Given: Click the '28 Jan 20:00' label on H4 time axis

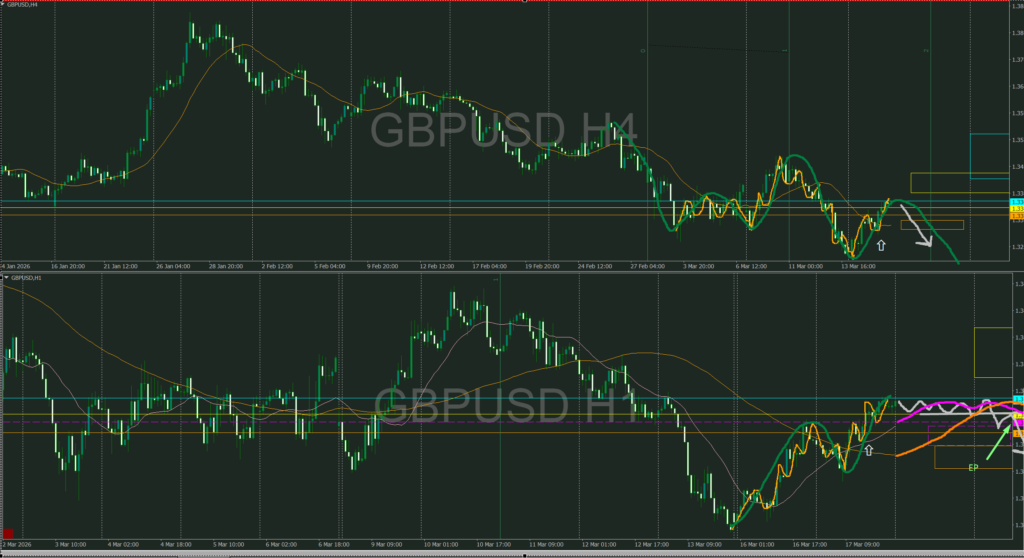Looking at the screenshot, I should click(x=226, y=266).
